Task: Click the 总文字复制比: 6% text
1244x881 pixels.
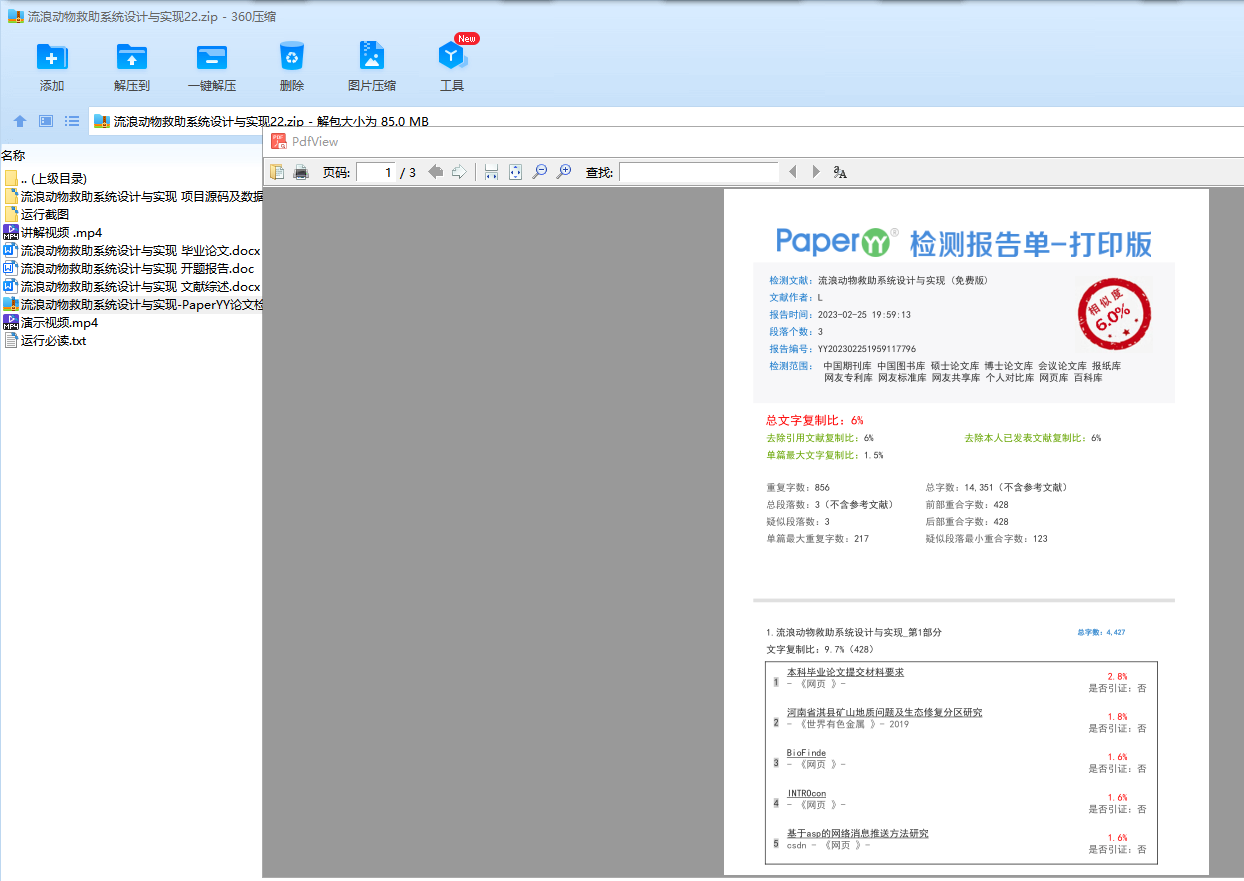Action: pyautogui.click(x=814, y=420)
